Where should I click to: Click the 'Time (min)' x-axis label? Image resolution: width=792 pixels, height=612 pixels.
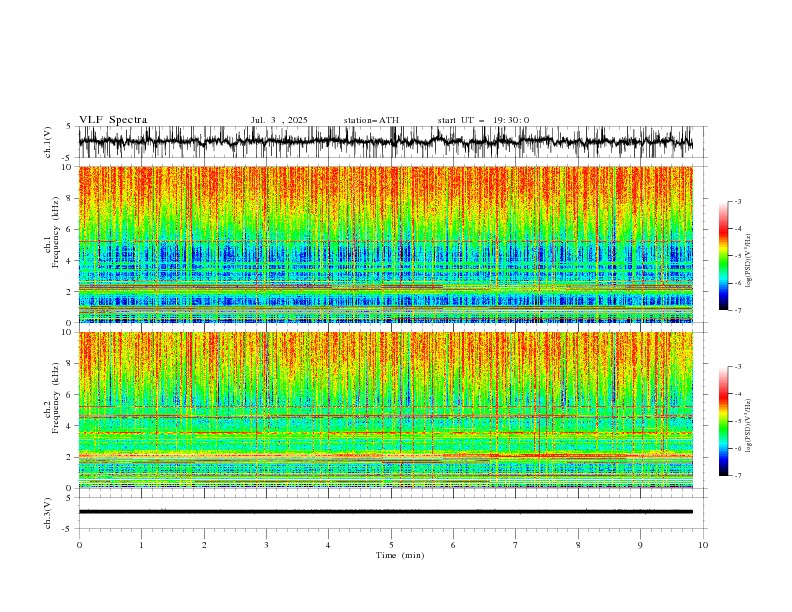400,555
